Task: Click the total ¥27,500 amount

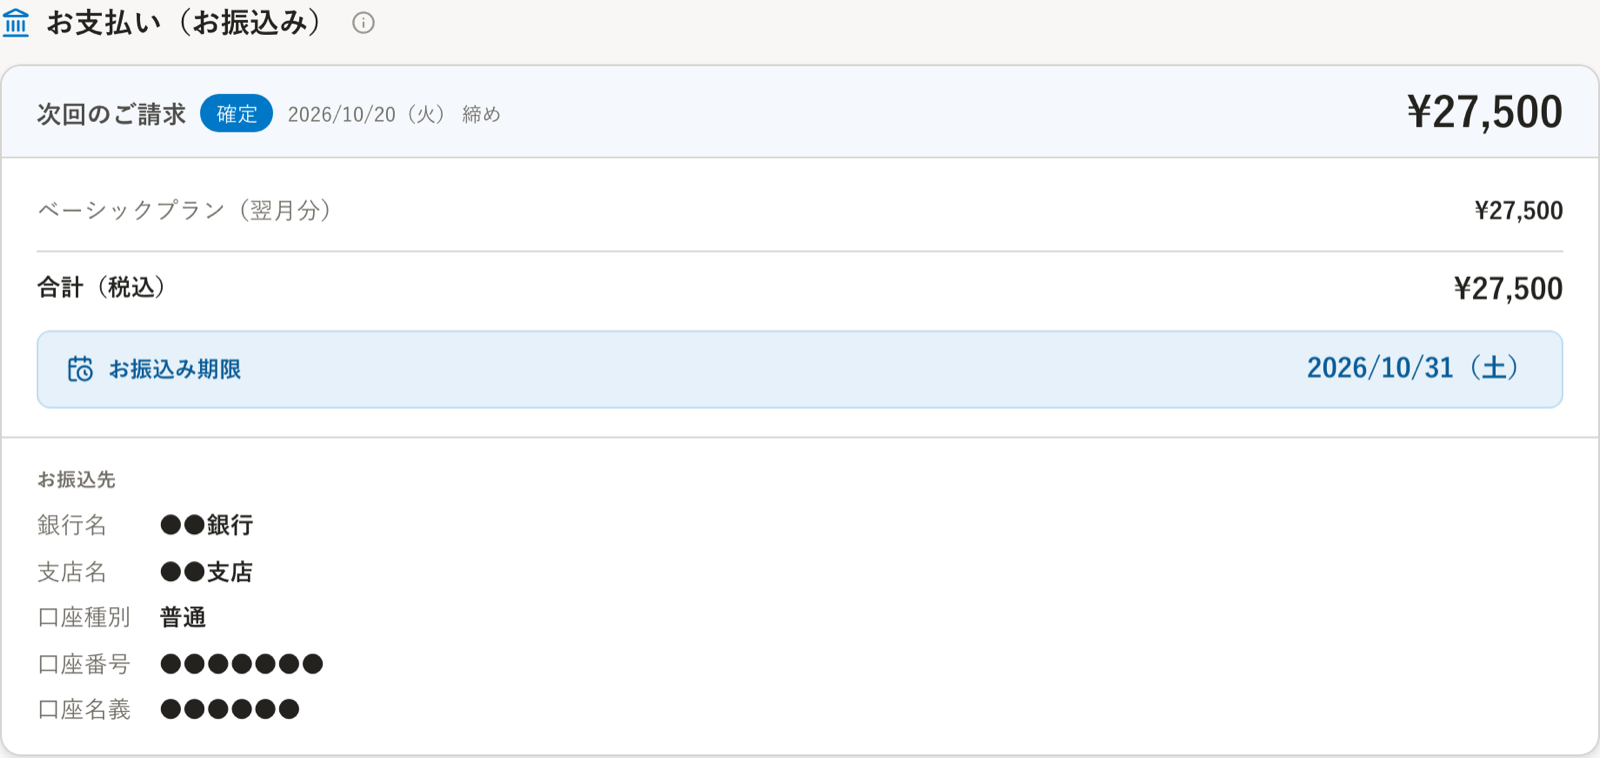Action: (1508, 288)
